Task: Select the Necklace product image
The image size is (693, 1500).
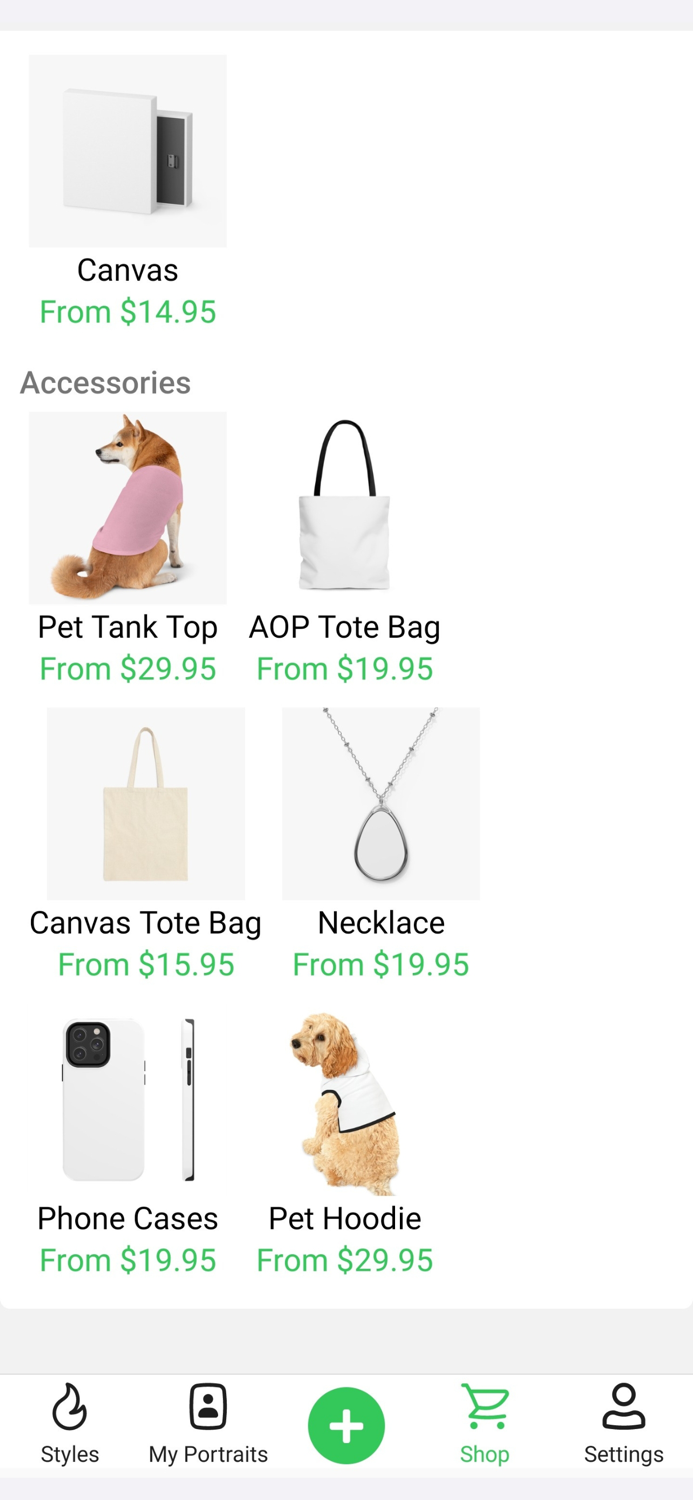Action: pos(381,804)
